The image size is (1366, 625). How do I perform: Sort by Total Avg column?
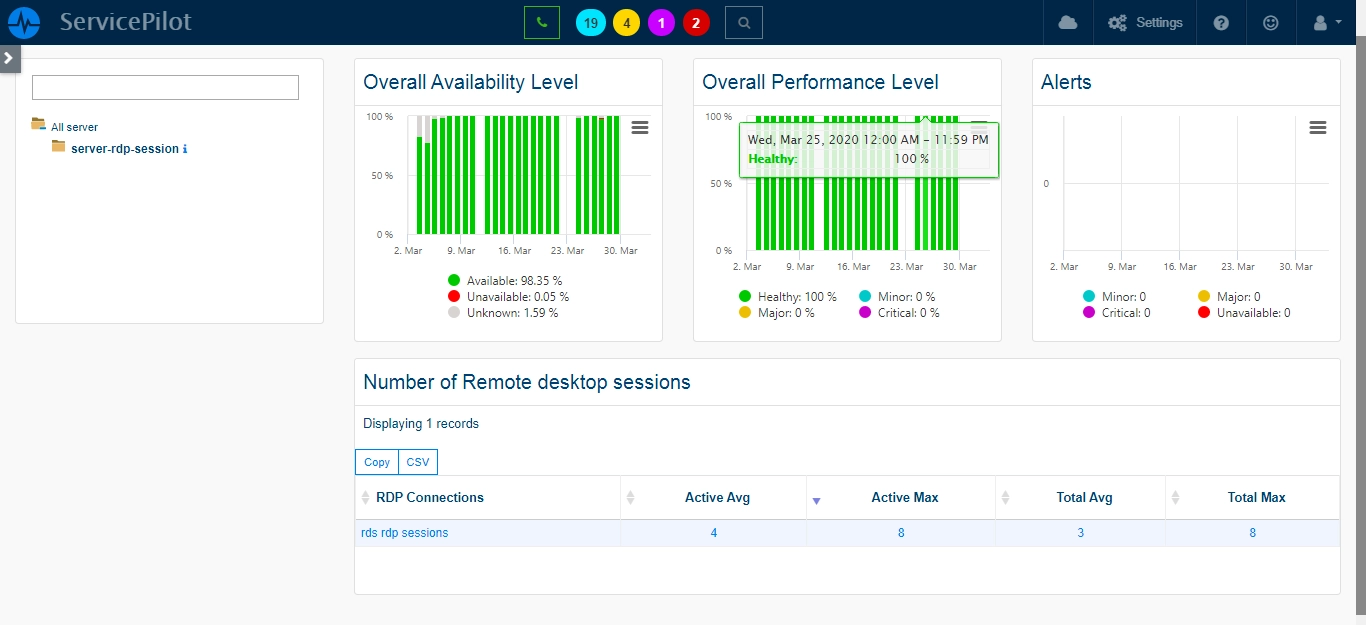tap(1081, 497)
